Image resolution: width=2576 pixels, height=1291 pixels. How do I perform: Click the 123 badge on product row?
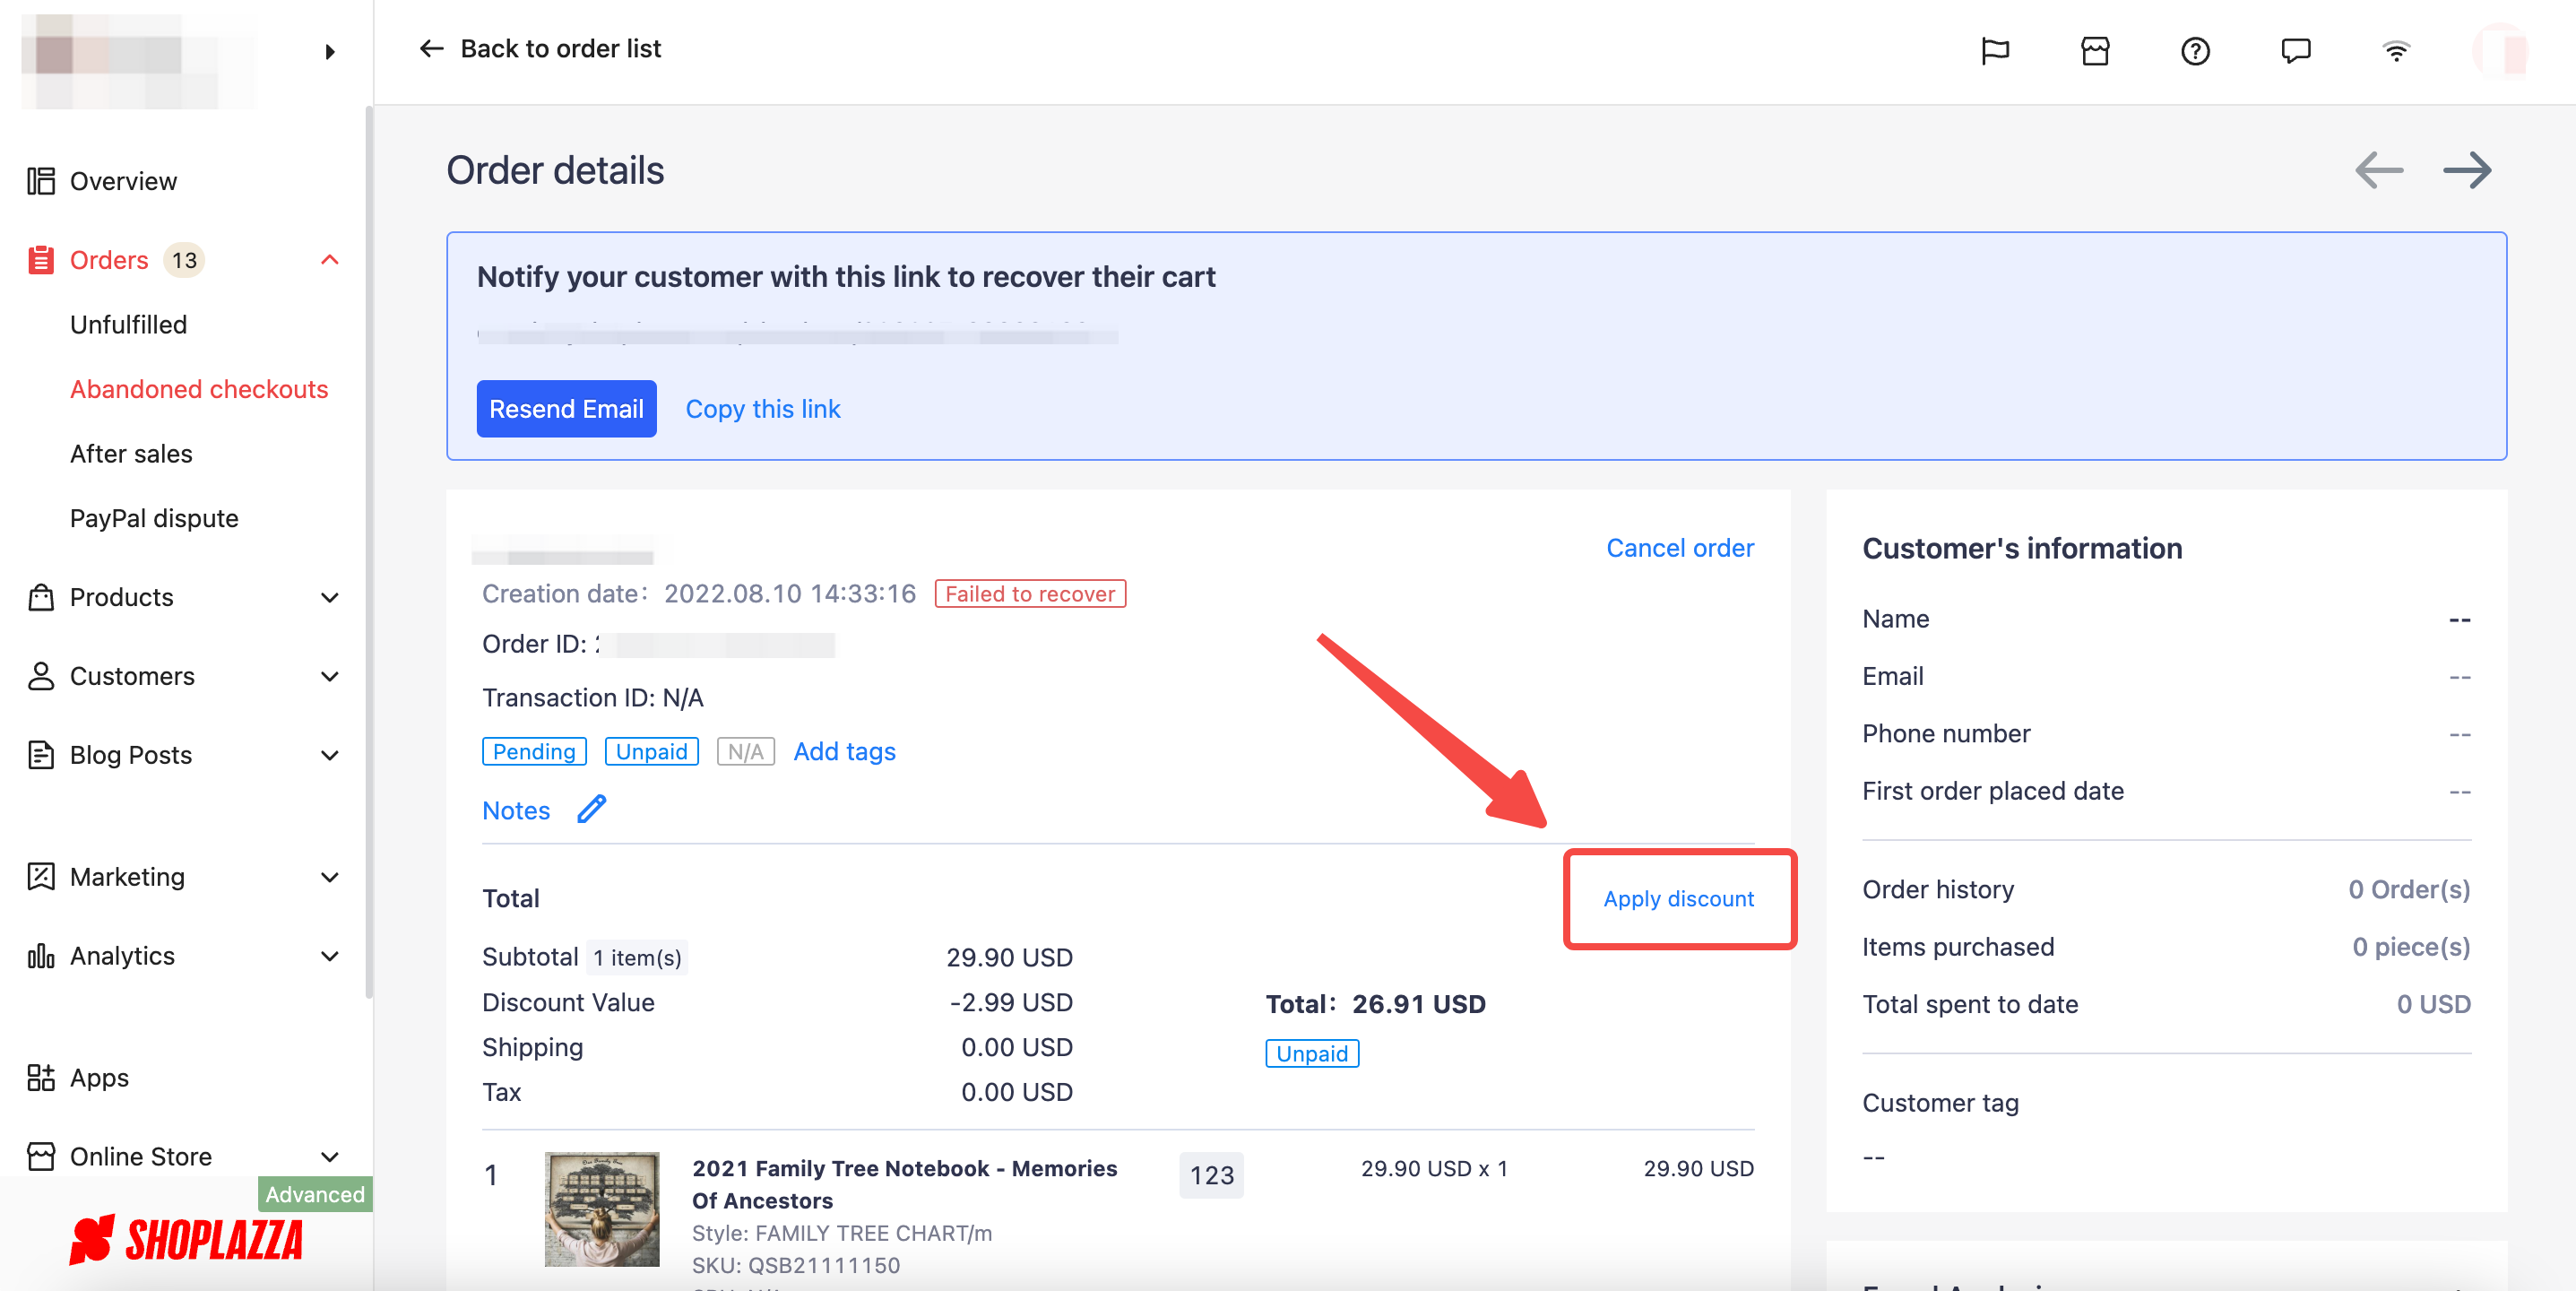click(x=1211, y=1175)
